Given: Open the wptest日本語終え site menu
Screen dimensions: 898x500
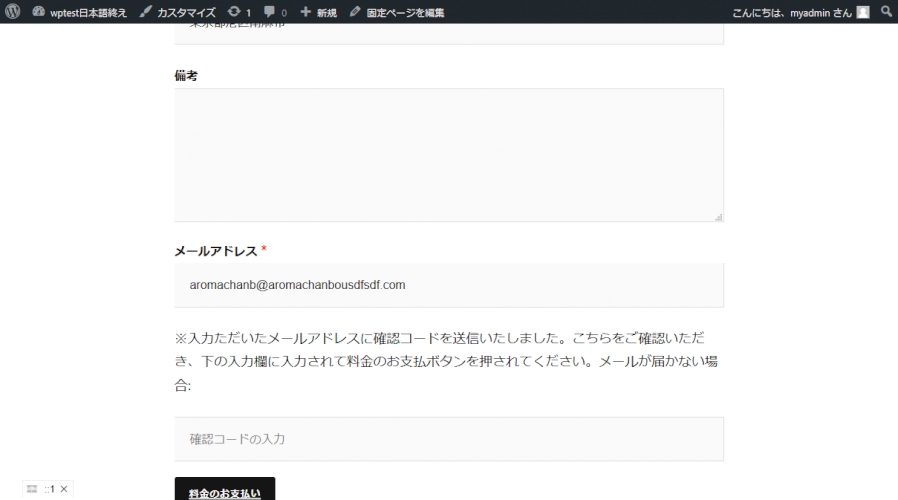Looking at the screenshot, I should pos(79,12).
